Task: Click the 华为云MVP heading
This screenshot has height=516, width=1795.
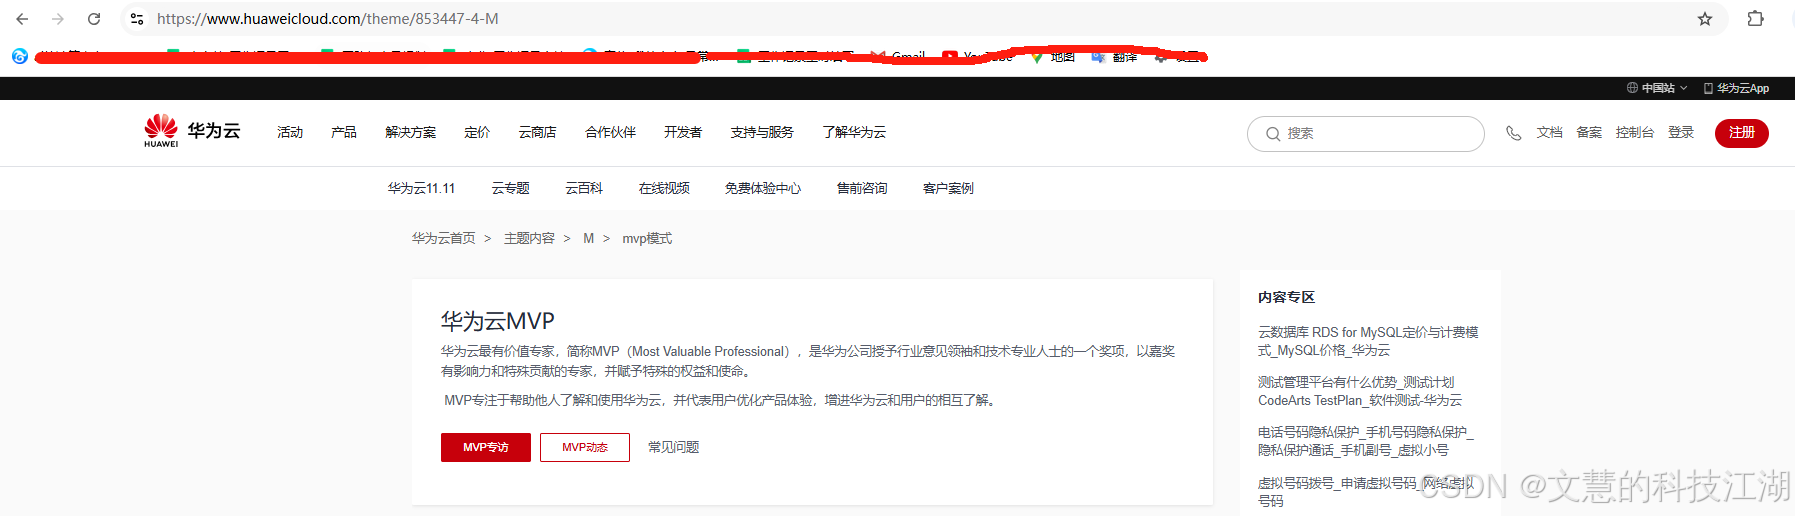Action: click(498, 321)
